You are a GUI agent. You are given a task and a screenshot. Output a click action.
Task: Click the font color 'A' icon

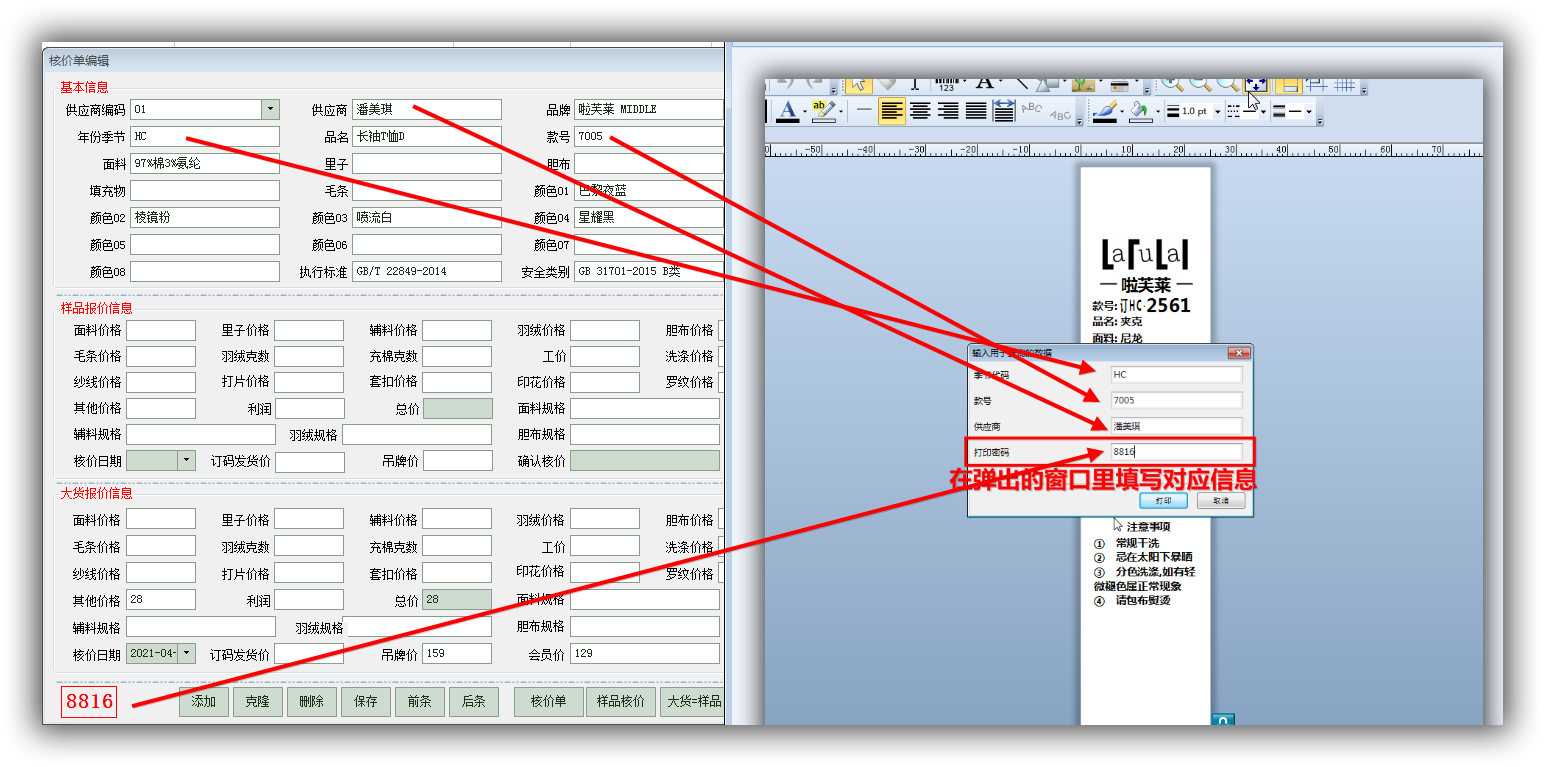[788, 111]
